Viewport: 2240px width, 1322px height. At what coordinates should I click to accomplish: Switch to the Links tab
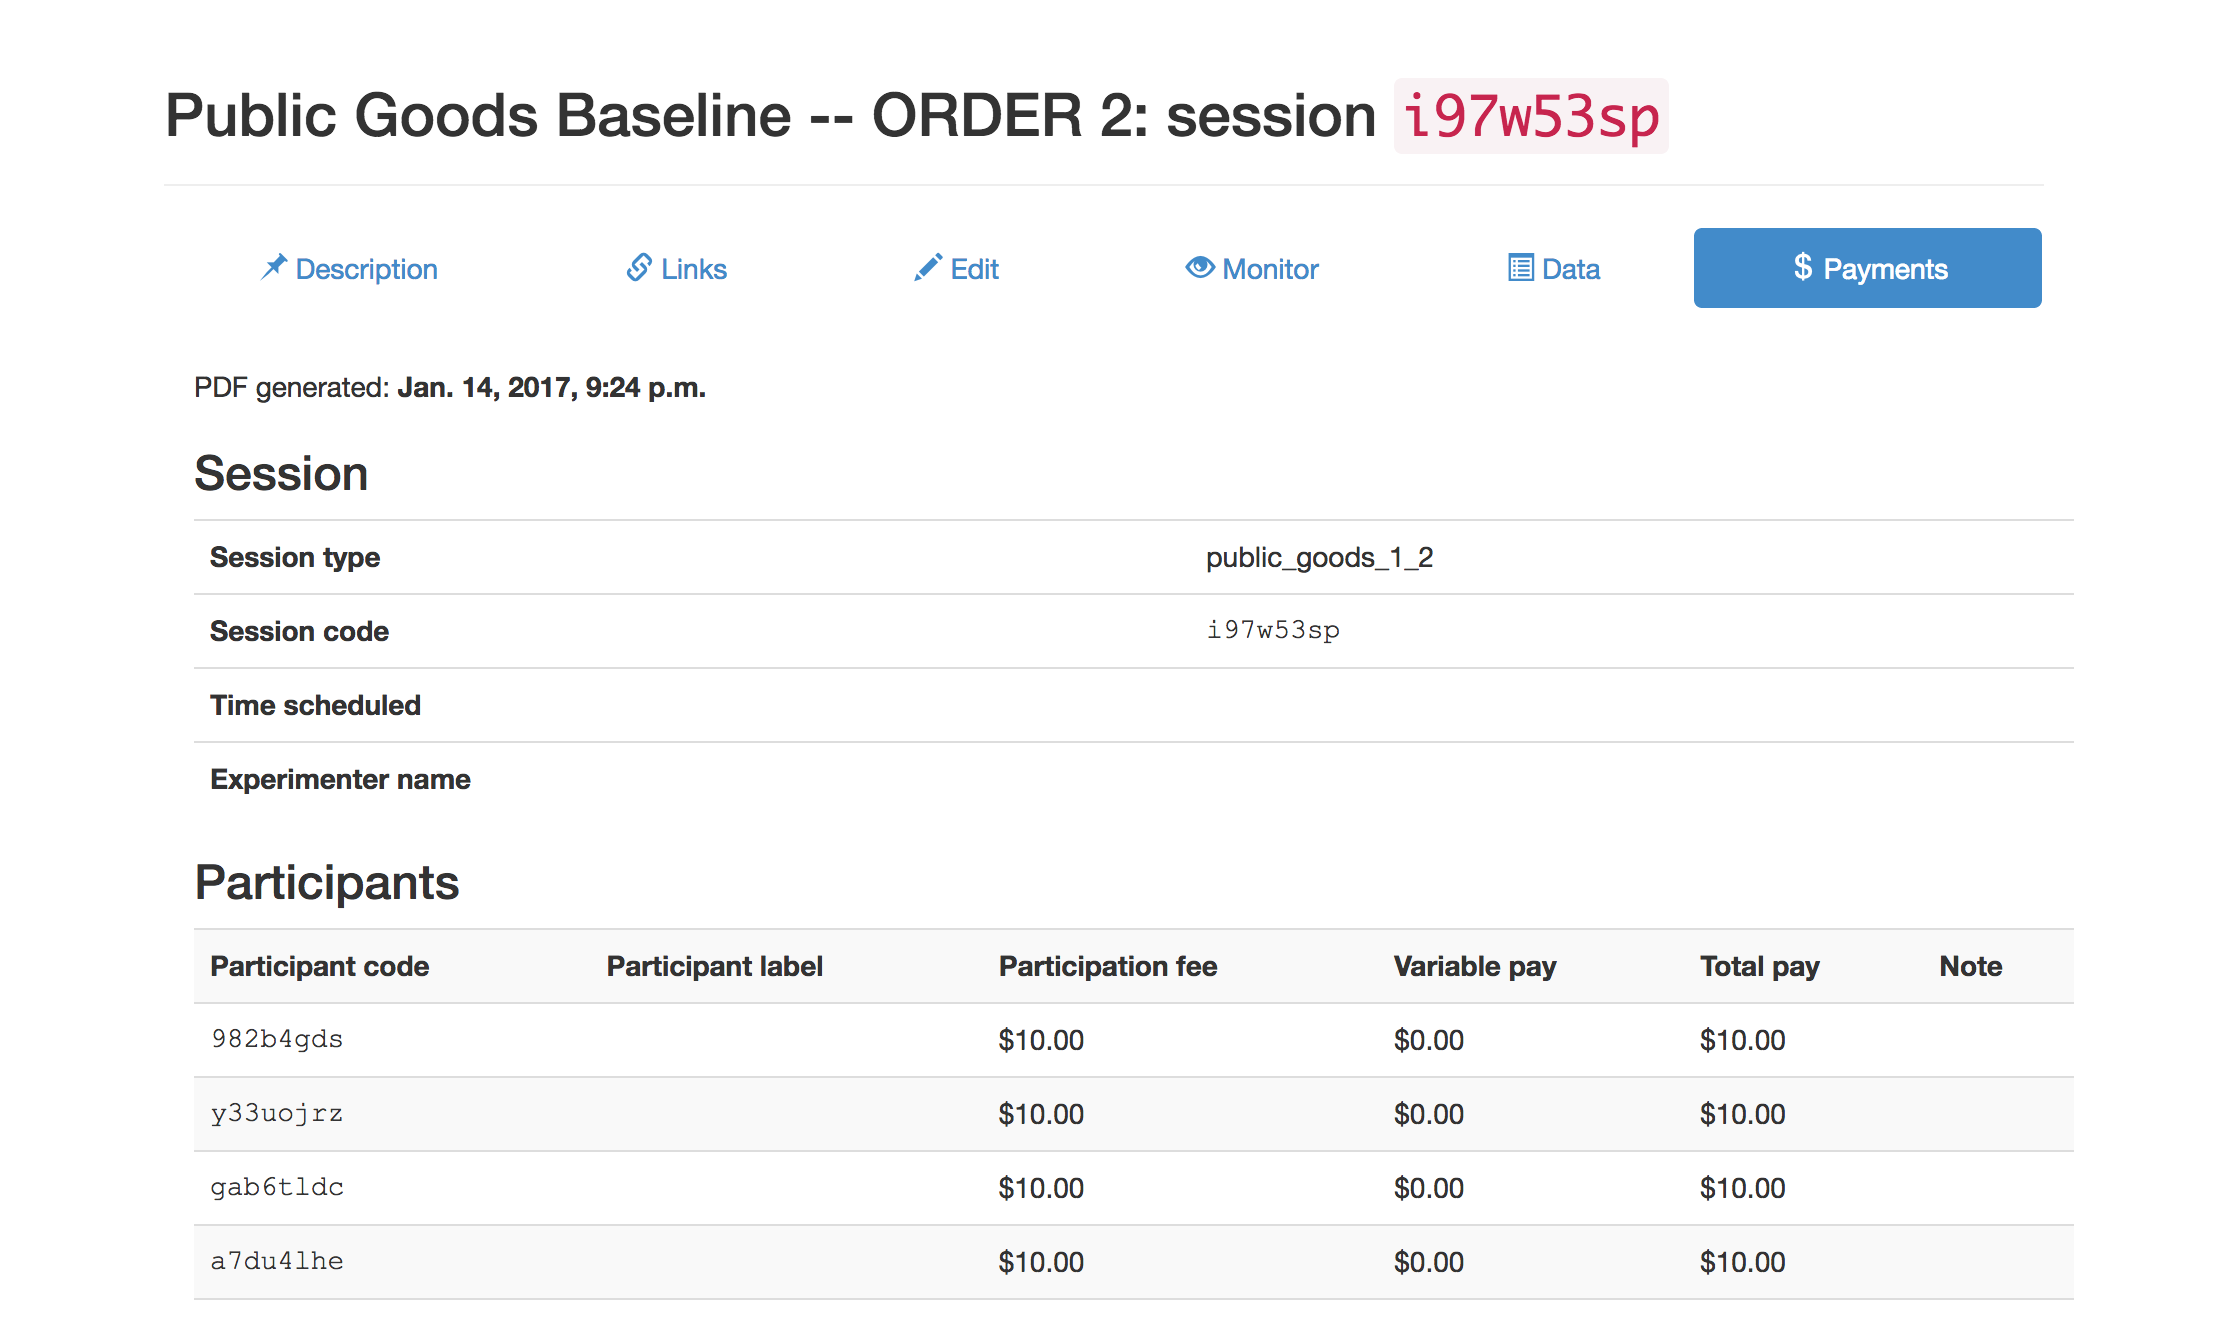tap(693, 269)
